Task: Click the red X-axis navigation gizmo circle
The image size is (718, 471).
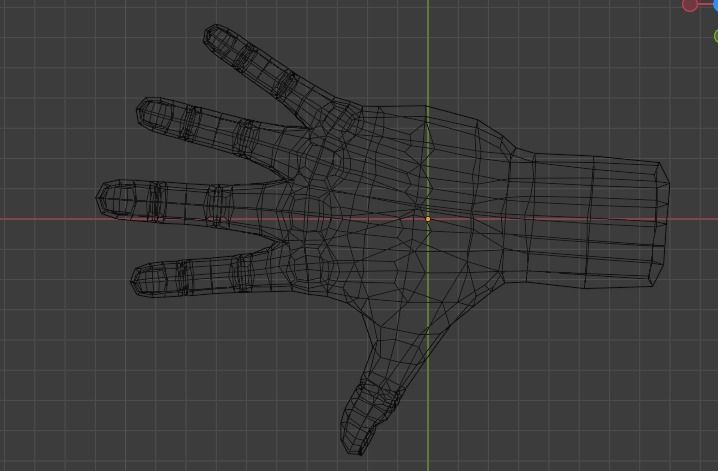Action: [x=689, y=5]
